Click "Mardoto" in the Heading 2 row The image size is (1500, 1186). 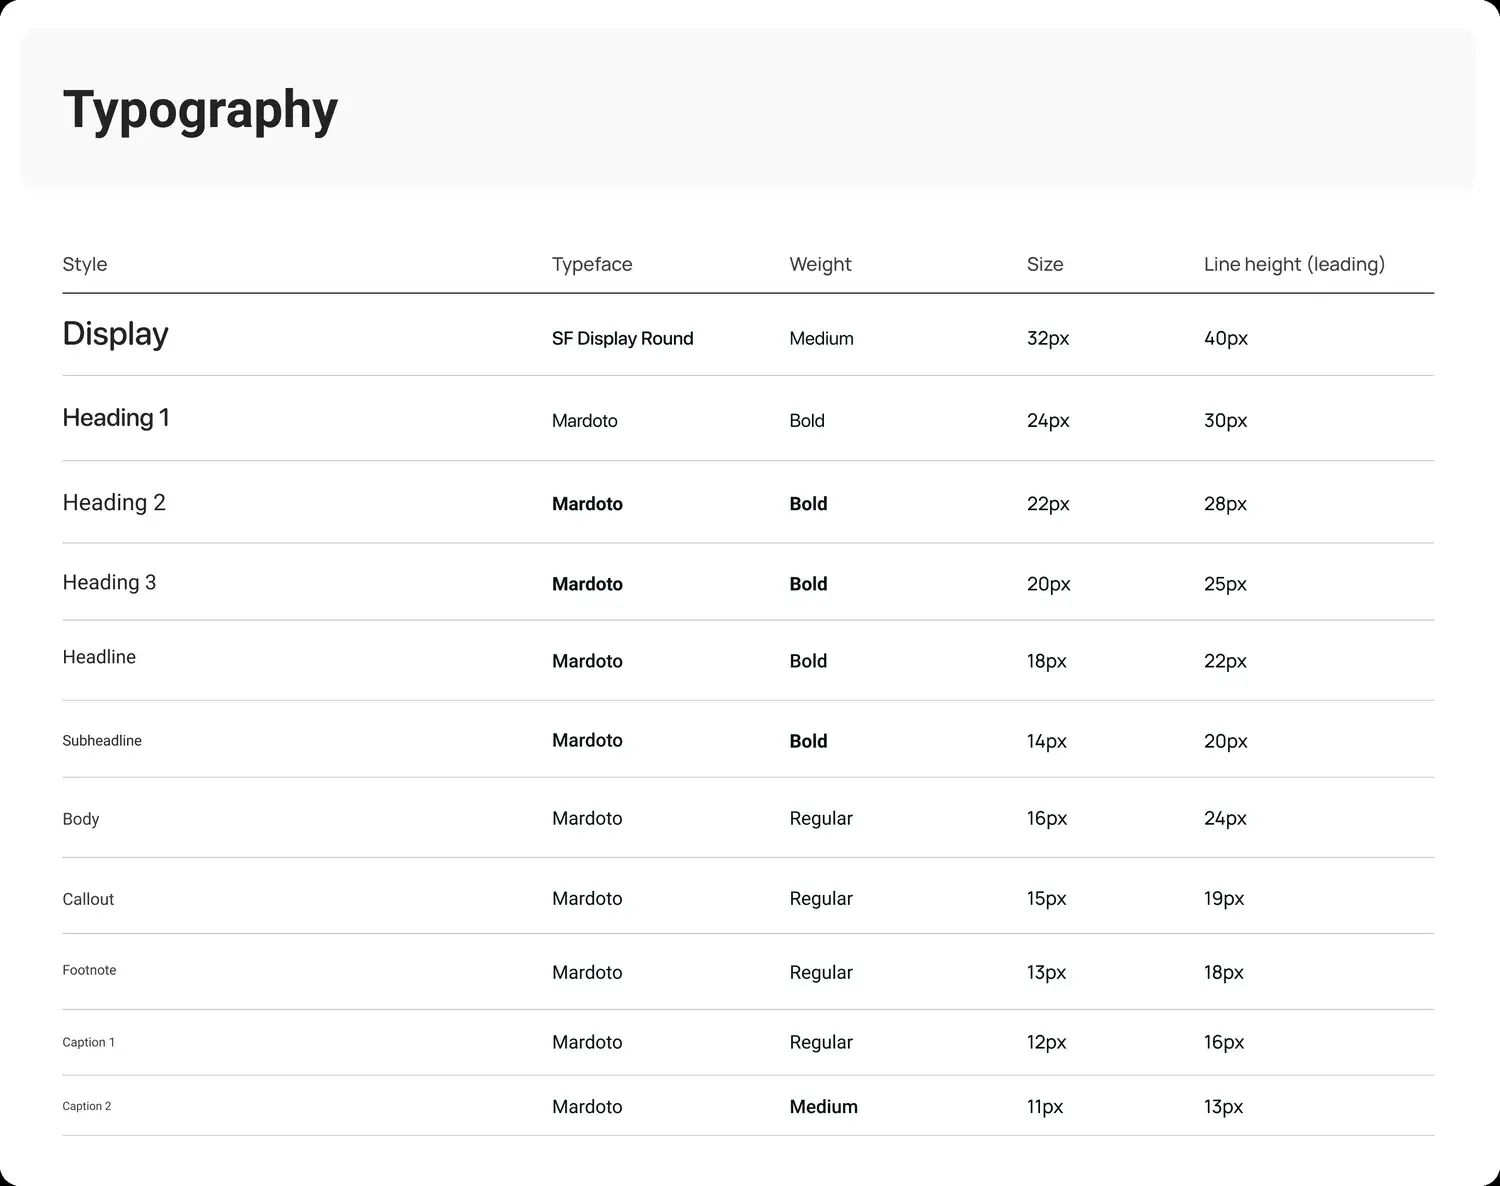(x=587, y=504)
